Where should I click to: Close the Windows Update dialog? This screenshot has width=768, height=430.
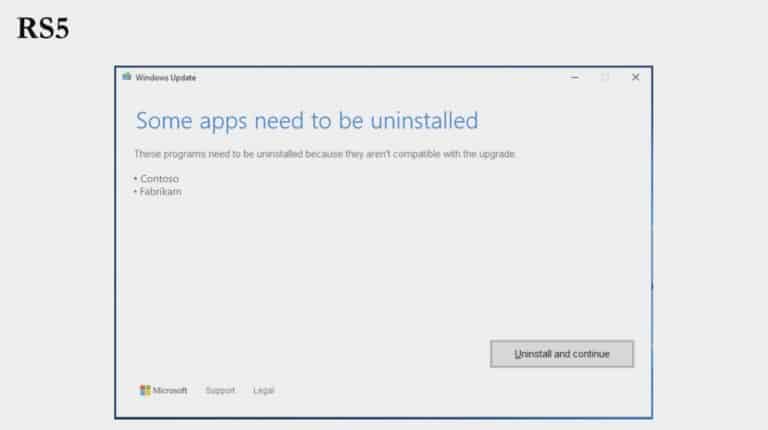(635, 77)
